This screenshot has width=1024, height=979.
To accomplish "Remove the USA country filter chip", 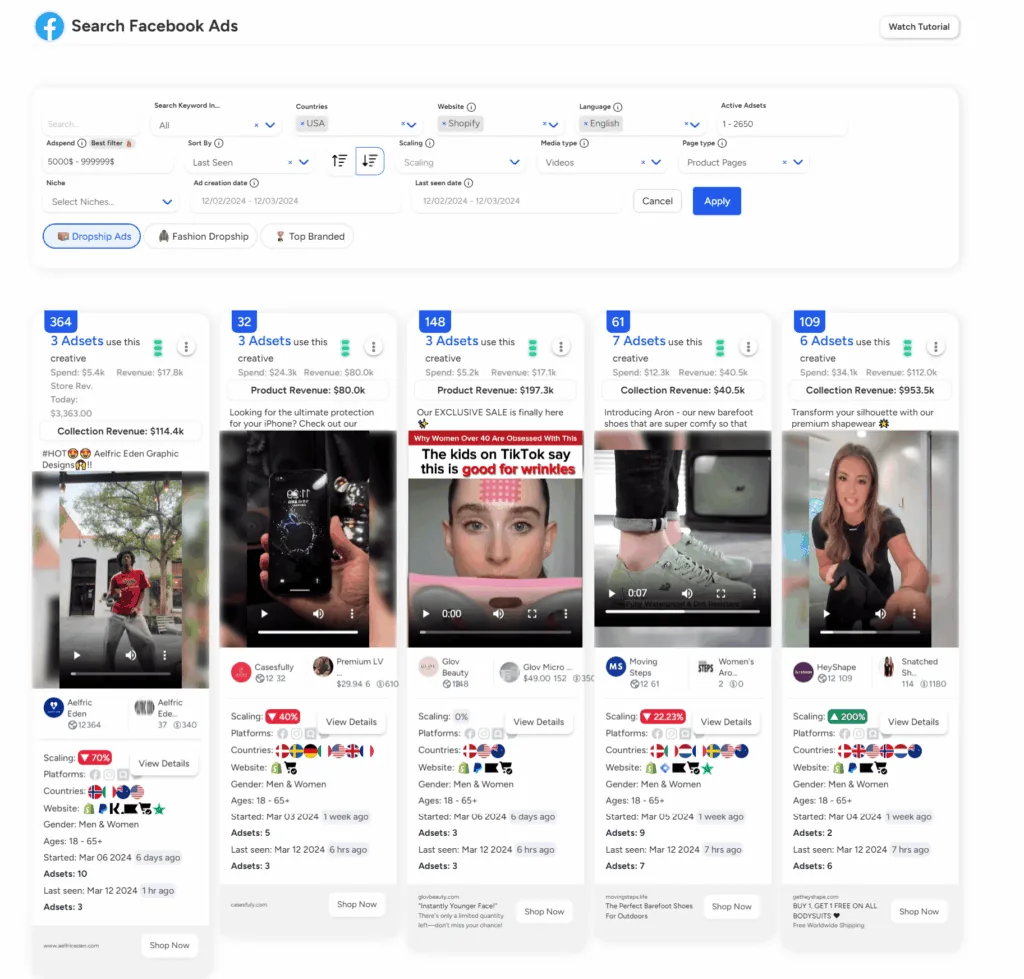I will [x=302, y=124].
